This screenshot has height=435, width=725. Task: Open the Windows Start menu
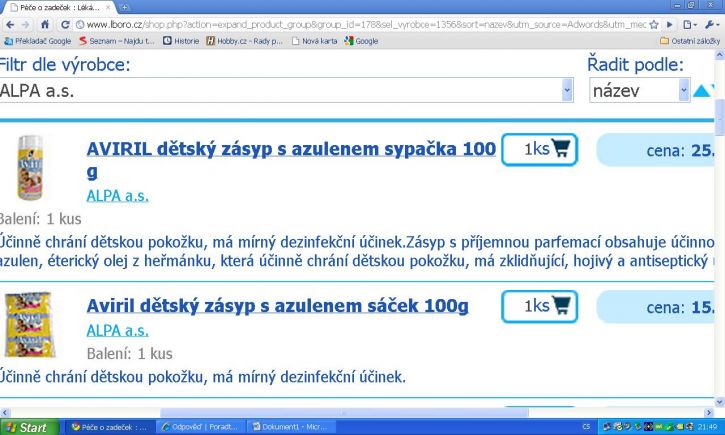click(x=30, y=427)
